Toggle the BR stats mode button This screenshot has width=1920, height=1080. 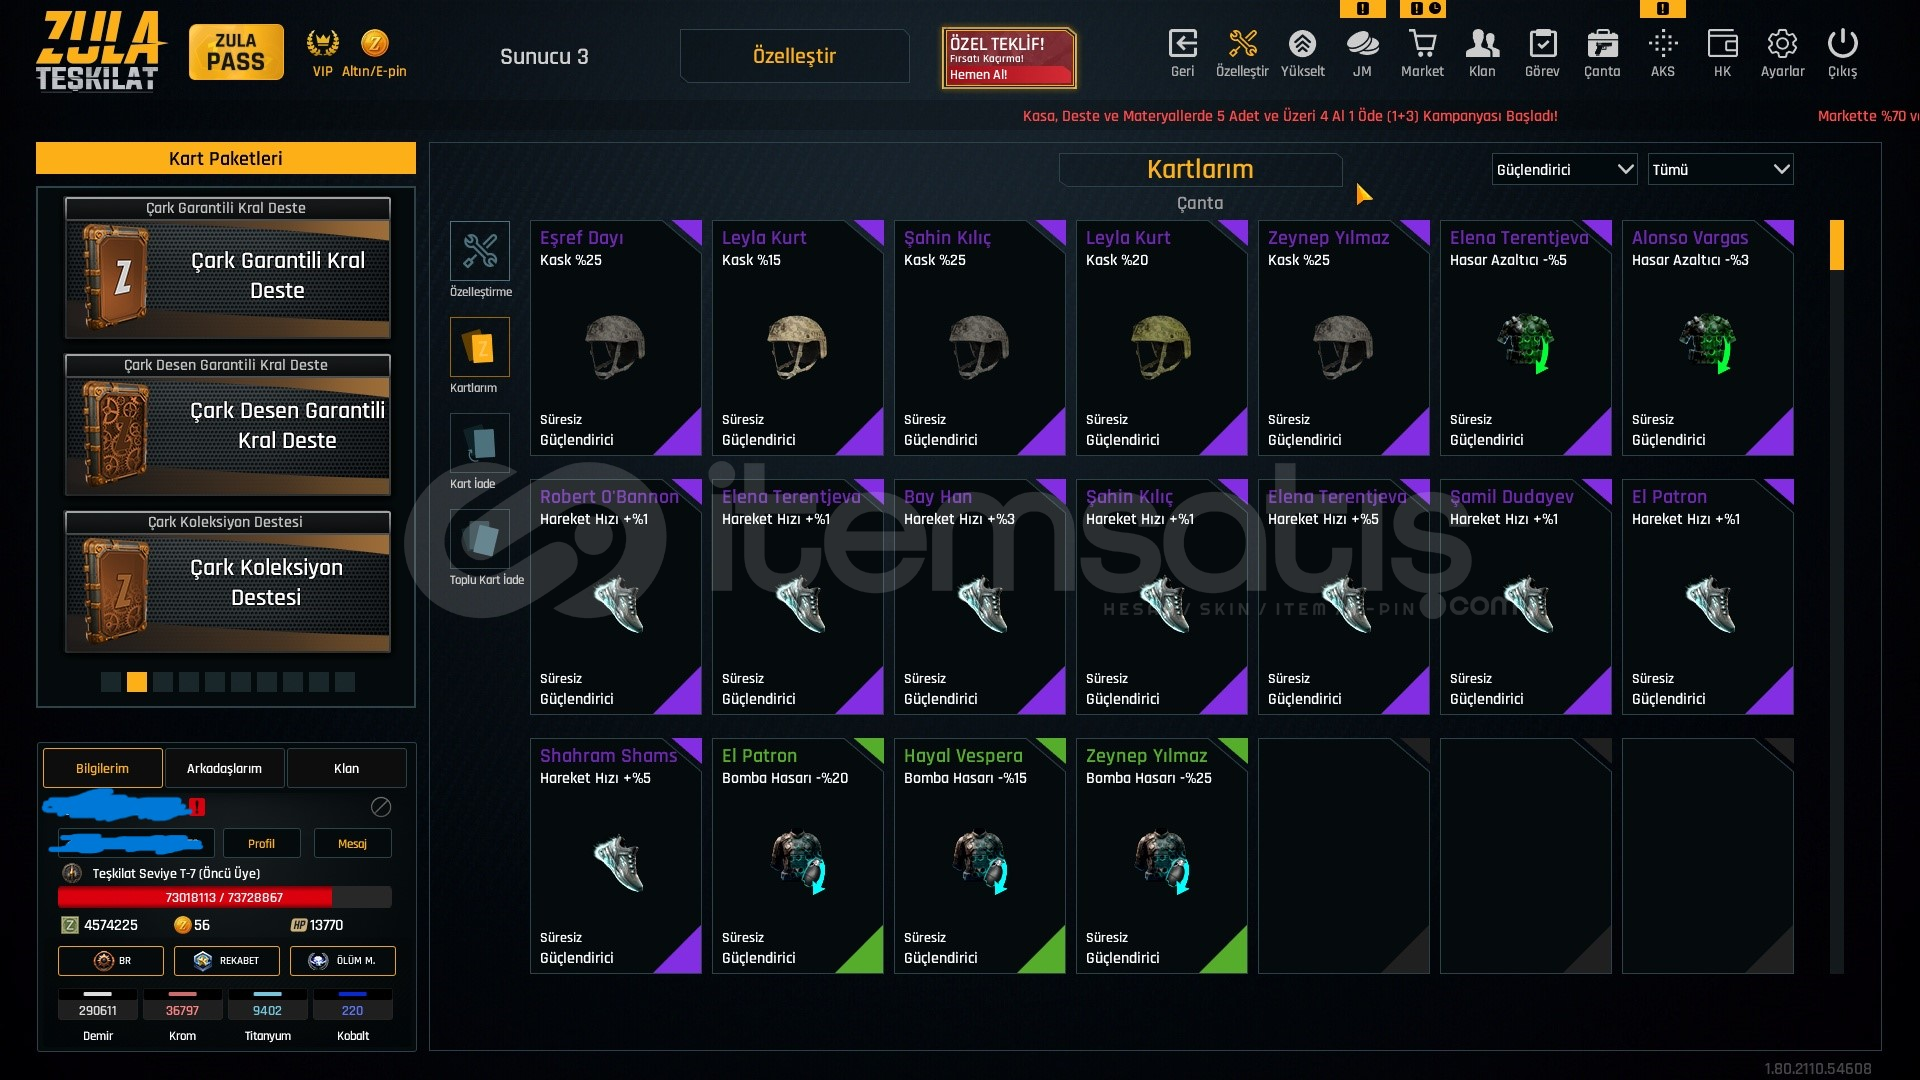tap(110, 960)
